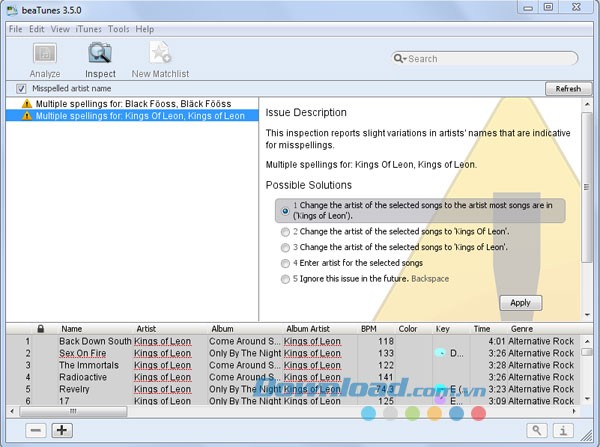The height and width of the screenshot is (447, 600).
Task: Click the lock column header icon
Action: pyautogui.click(x=41, y=328)
